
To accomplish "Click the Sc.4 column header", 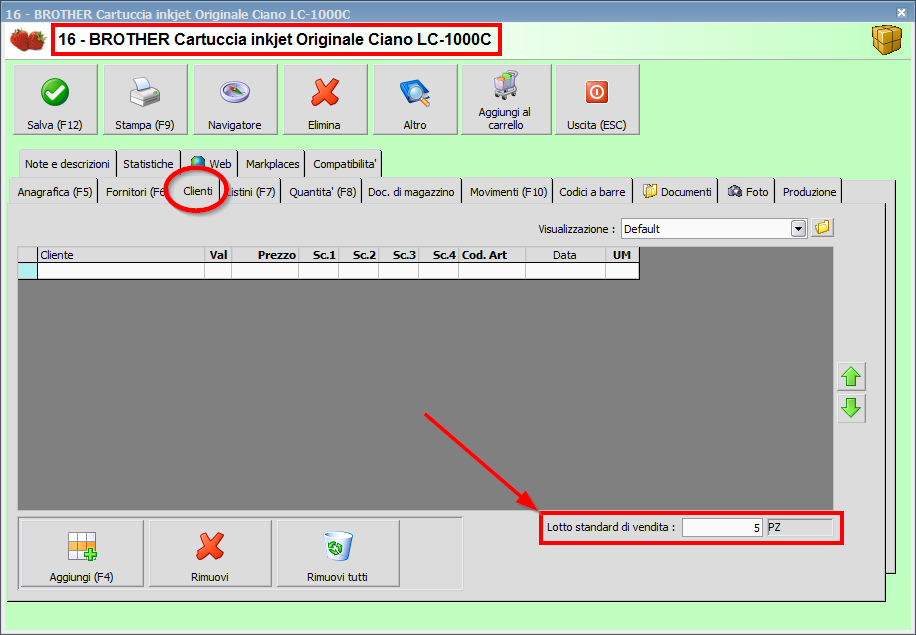I will pos(439,255).
